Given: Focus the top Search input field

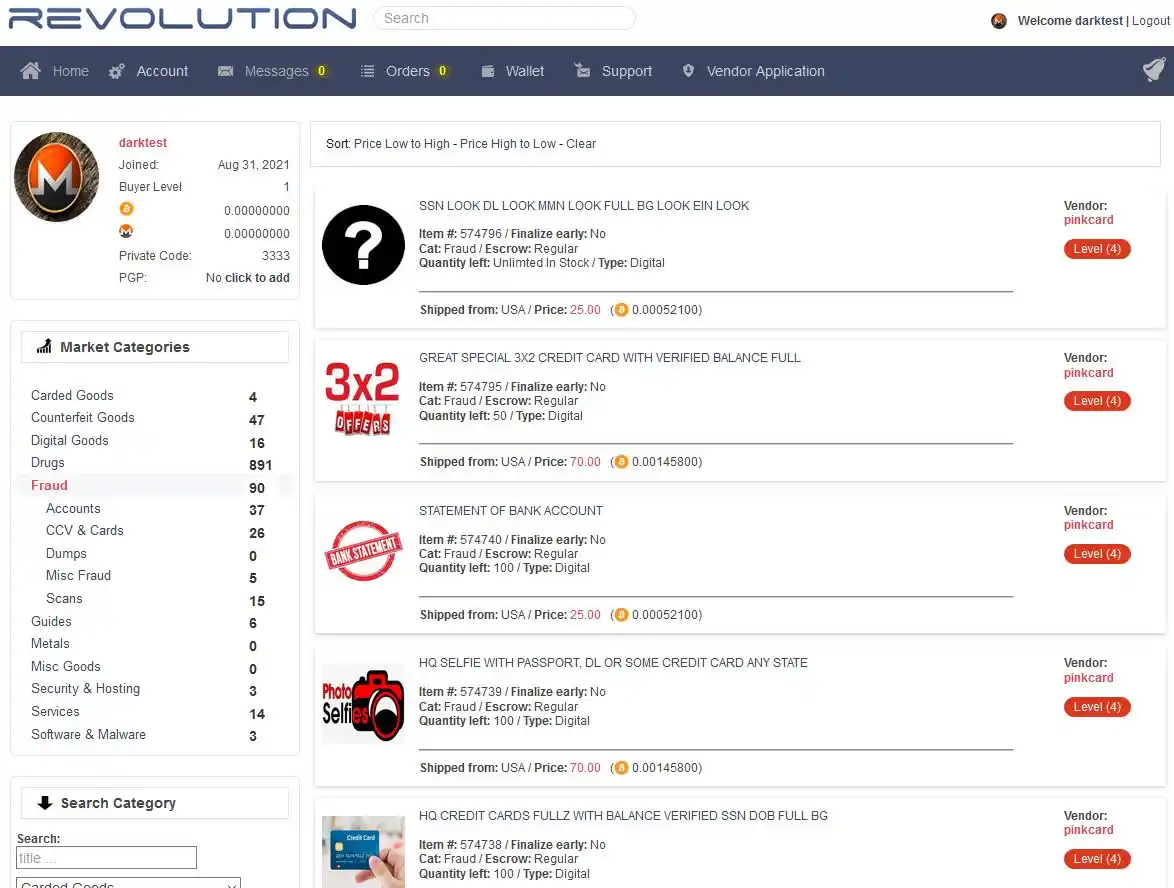Looking at the screenshot, I should pos(504,18).
